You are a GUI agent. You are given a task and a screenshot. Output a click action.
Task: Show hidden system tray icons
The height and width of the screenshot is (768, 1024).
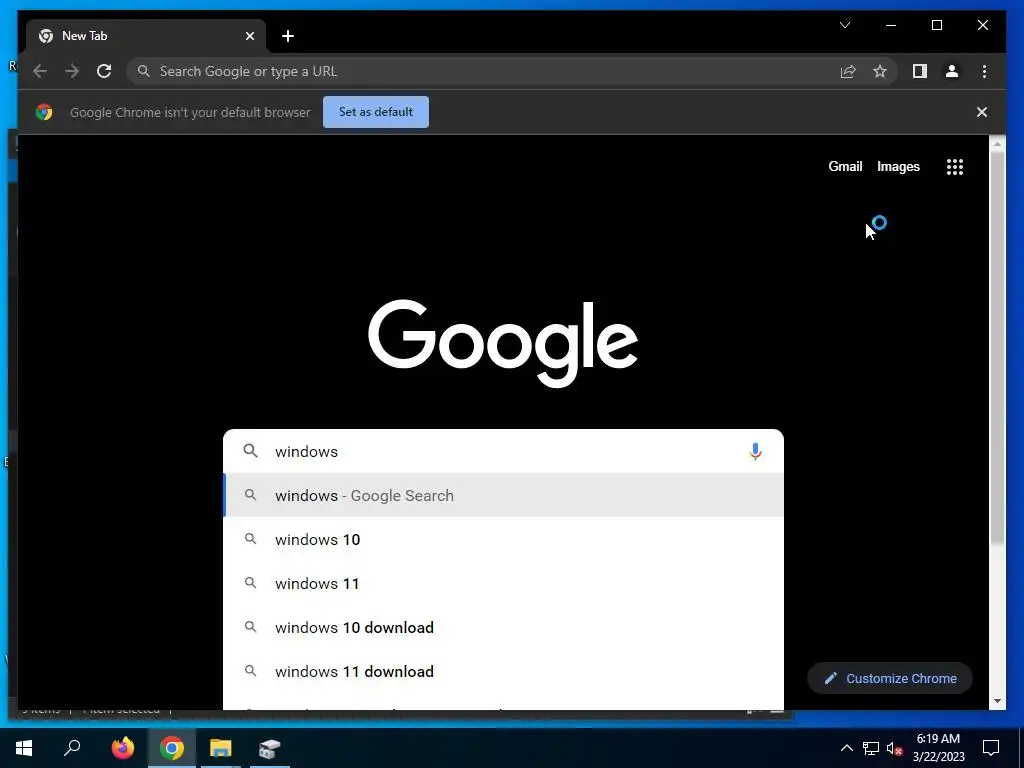pos(846,748)
